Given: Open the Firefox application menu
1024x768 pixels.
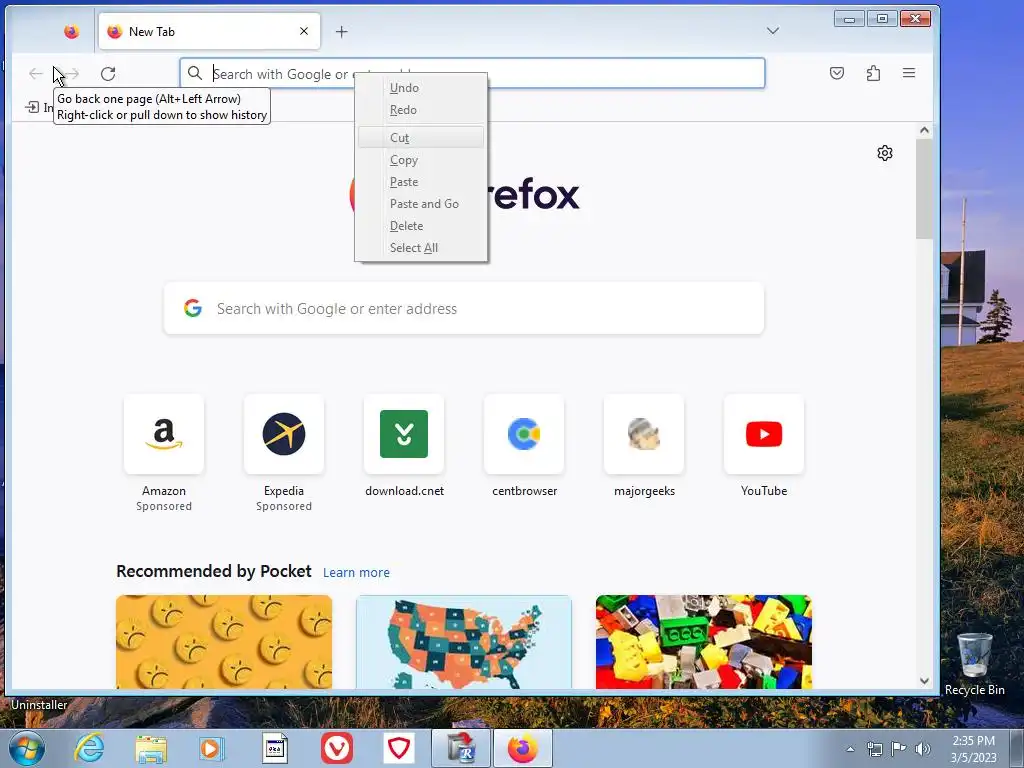Looking at the screenshot, I should [908, 73].
